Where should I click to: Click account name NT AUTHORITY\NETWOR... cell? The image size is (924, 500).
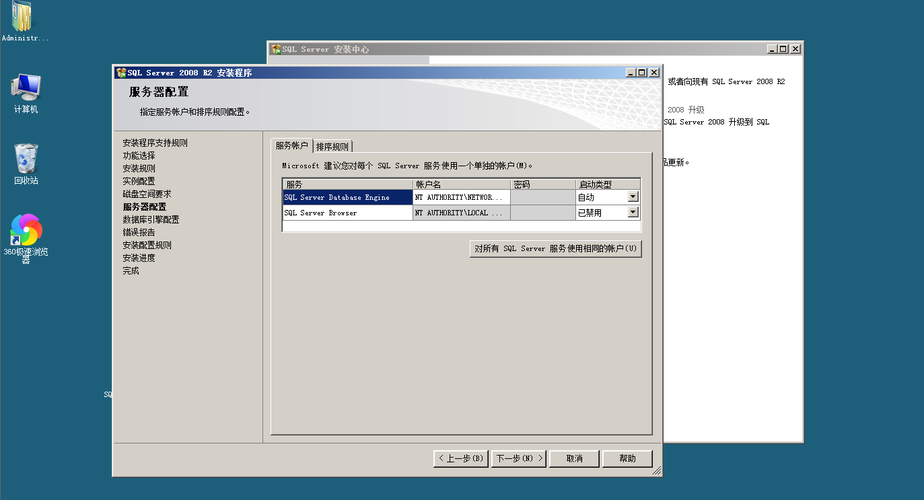click(x=461, y=197)
